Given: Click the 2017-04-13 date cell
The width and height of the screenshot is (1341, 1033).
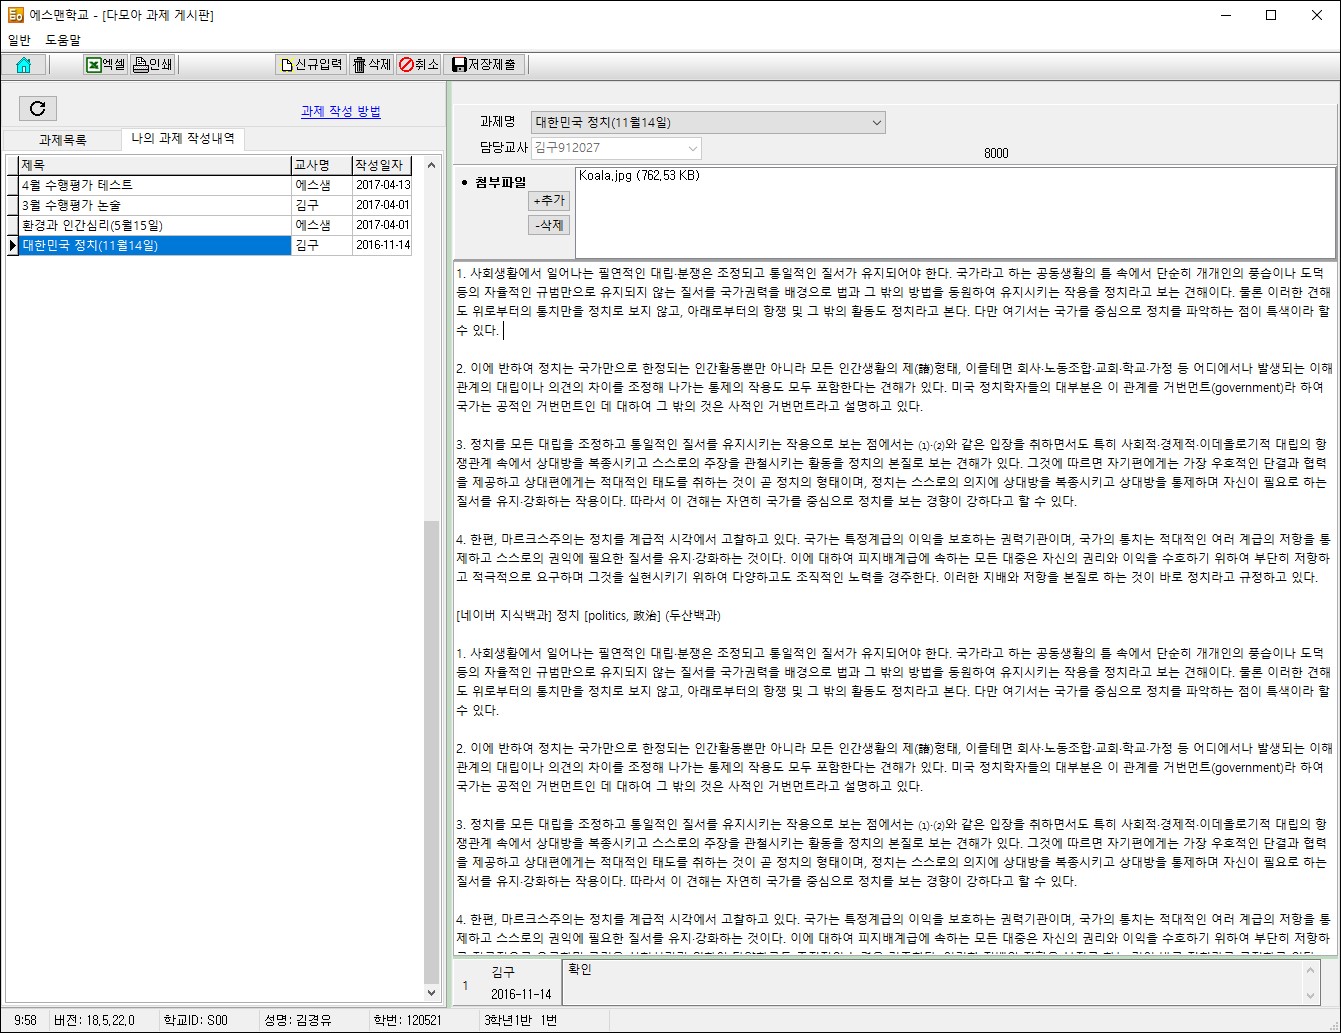Looking at the screenshot, I should tap(382, 185).
